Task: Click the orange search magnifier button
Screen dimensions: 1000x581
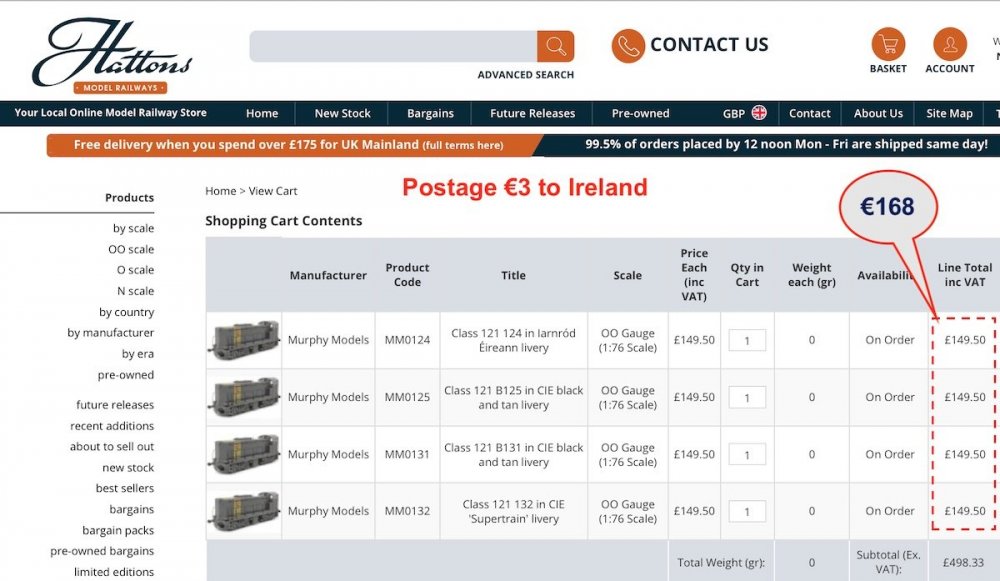Action: [555, 46]
